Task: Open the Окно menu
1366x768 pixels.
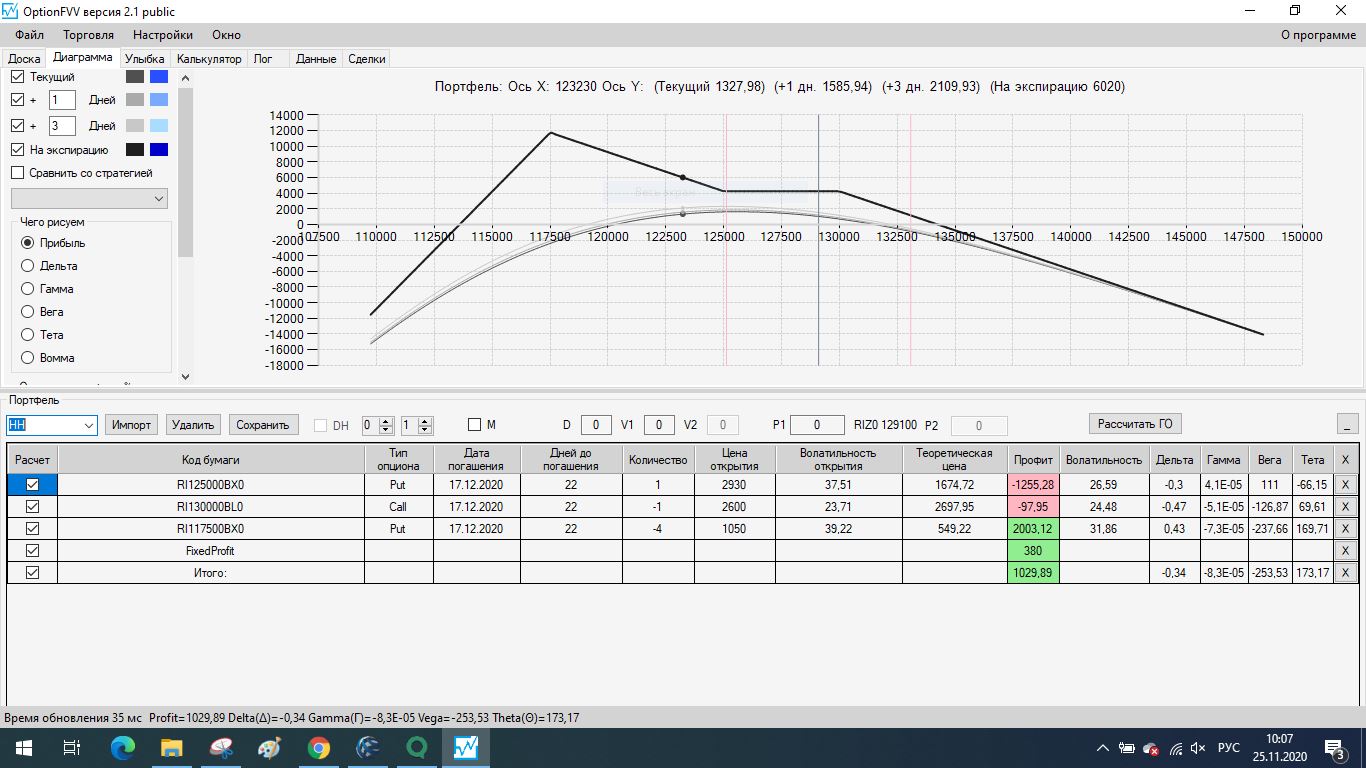Action: (226, 35)
